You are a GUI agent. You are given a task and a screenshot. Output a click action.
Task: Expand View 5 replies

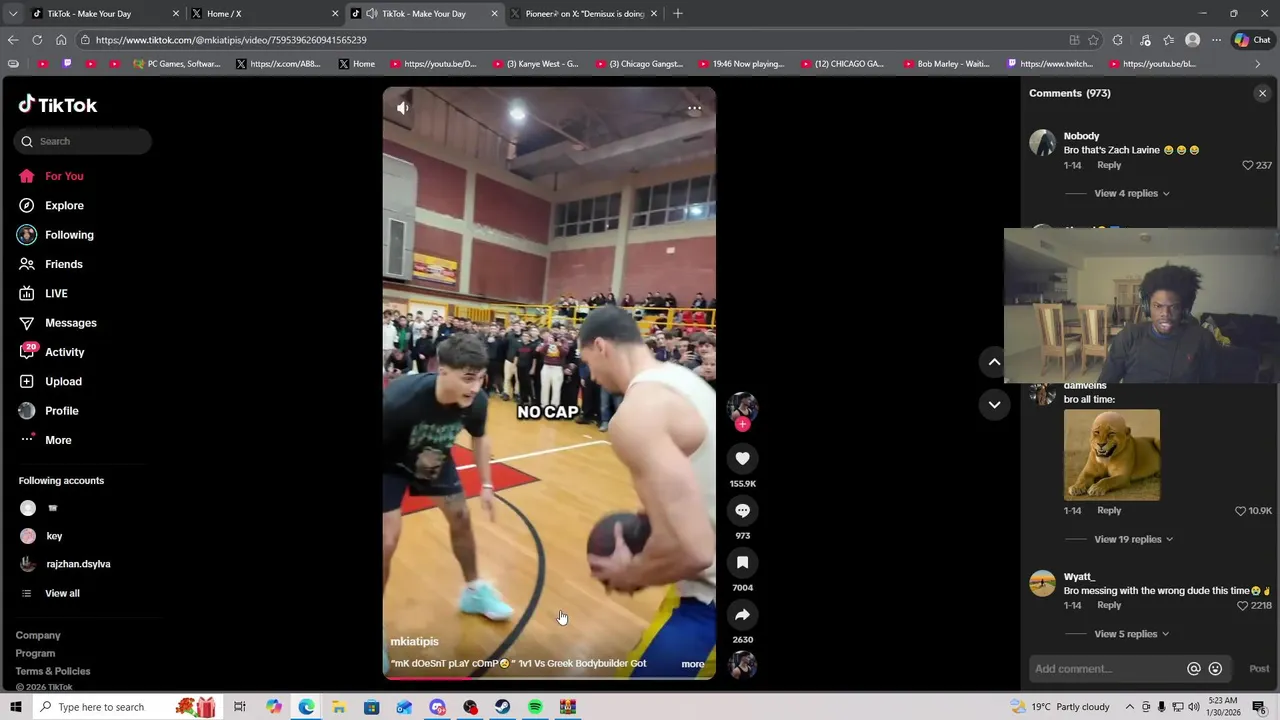pyautogui.click(x=1131, y=634)
